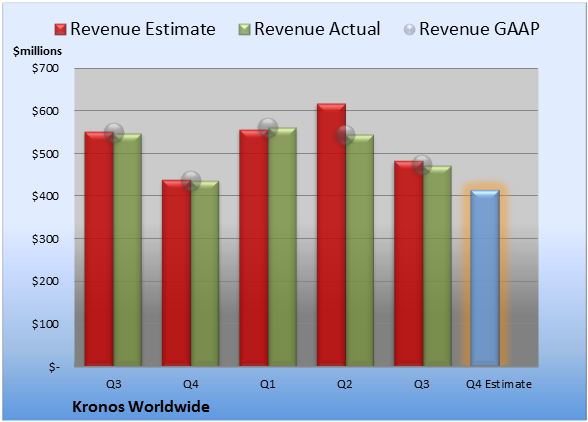This screenshot has width=588, height=422.
Task: Select the tallest red bar above Q2
Action: point(332,235)
